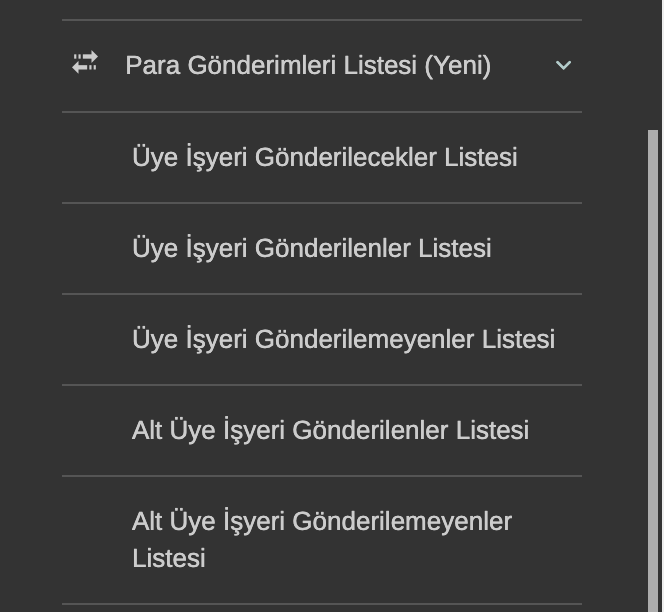664x612 pixels.
Task: Click the merchant 'Gönderilenler' list row
Action: coord(311,249)
